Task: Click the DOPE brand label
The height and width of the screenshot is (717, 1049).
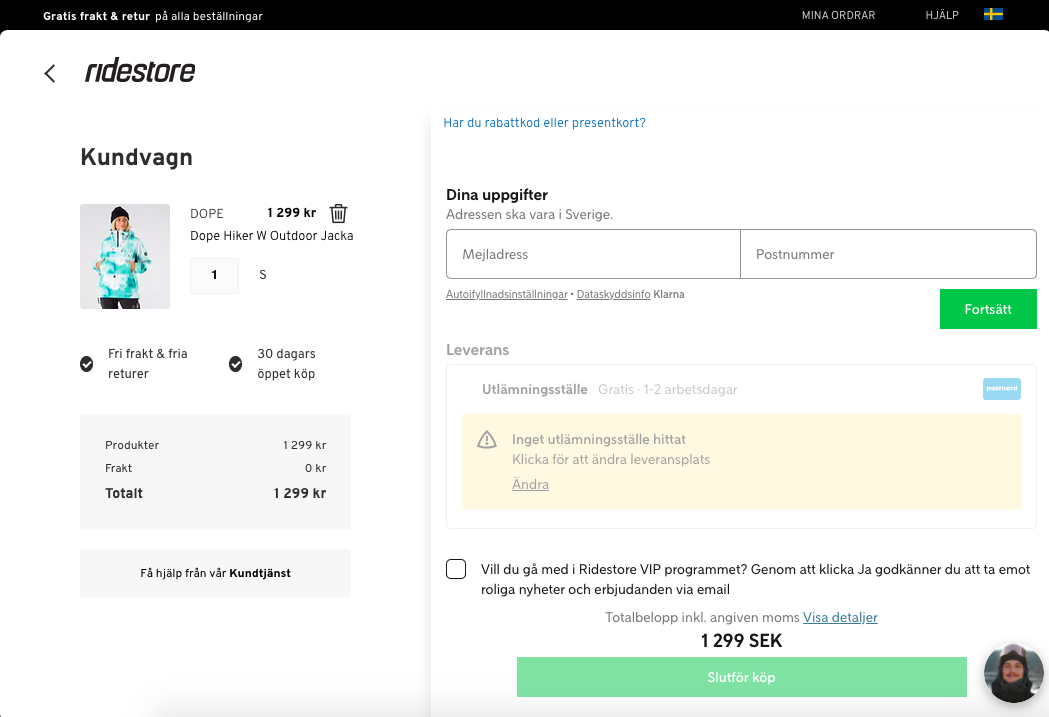Action: [x=207, y=213]
